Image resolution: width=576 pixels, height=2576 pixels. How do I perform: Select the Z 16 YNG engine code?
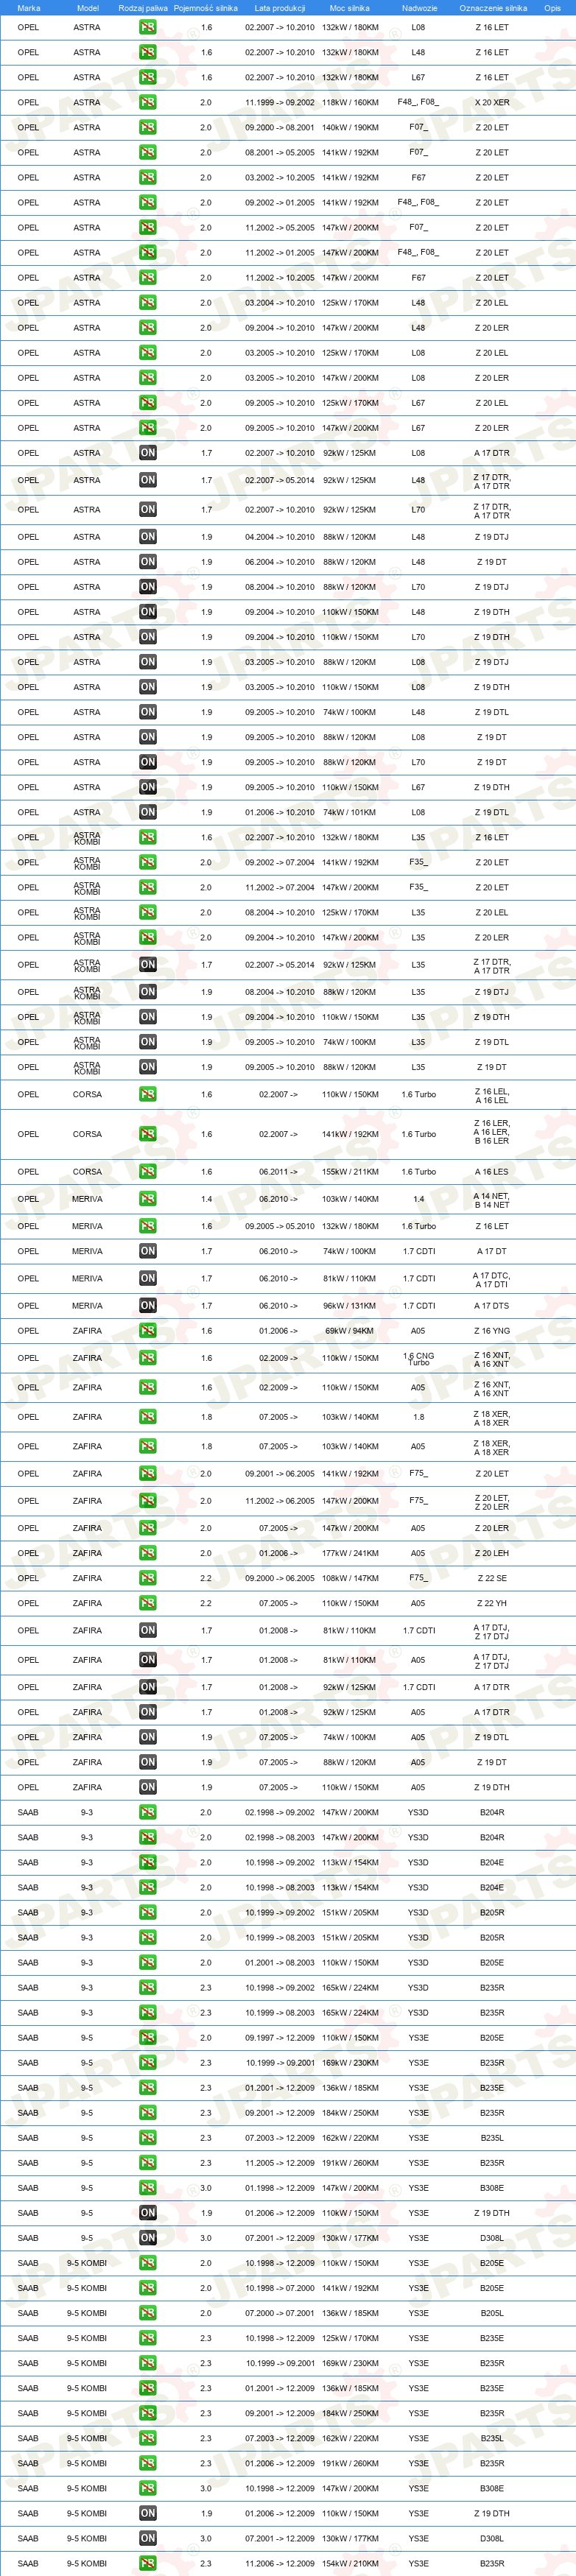click(491, 1331)
